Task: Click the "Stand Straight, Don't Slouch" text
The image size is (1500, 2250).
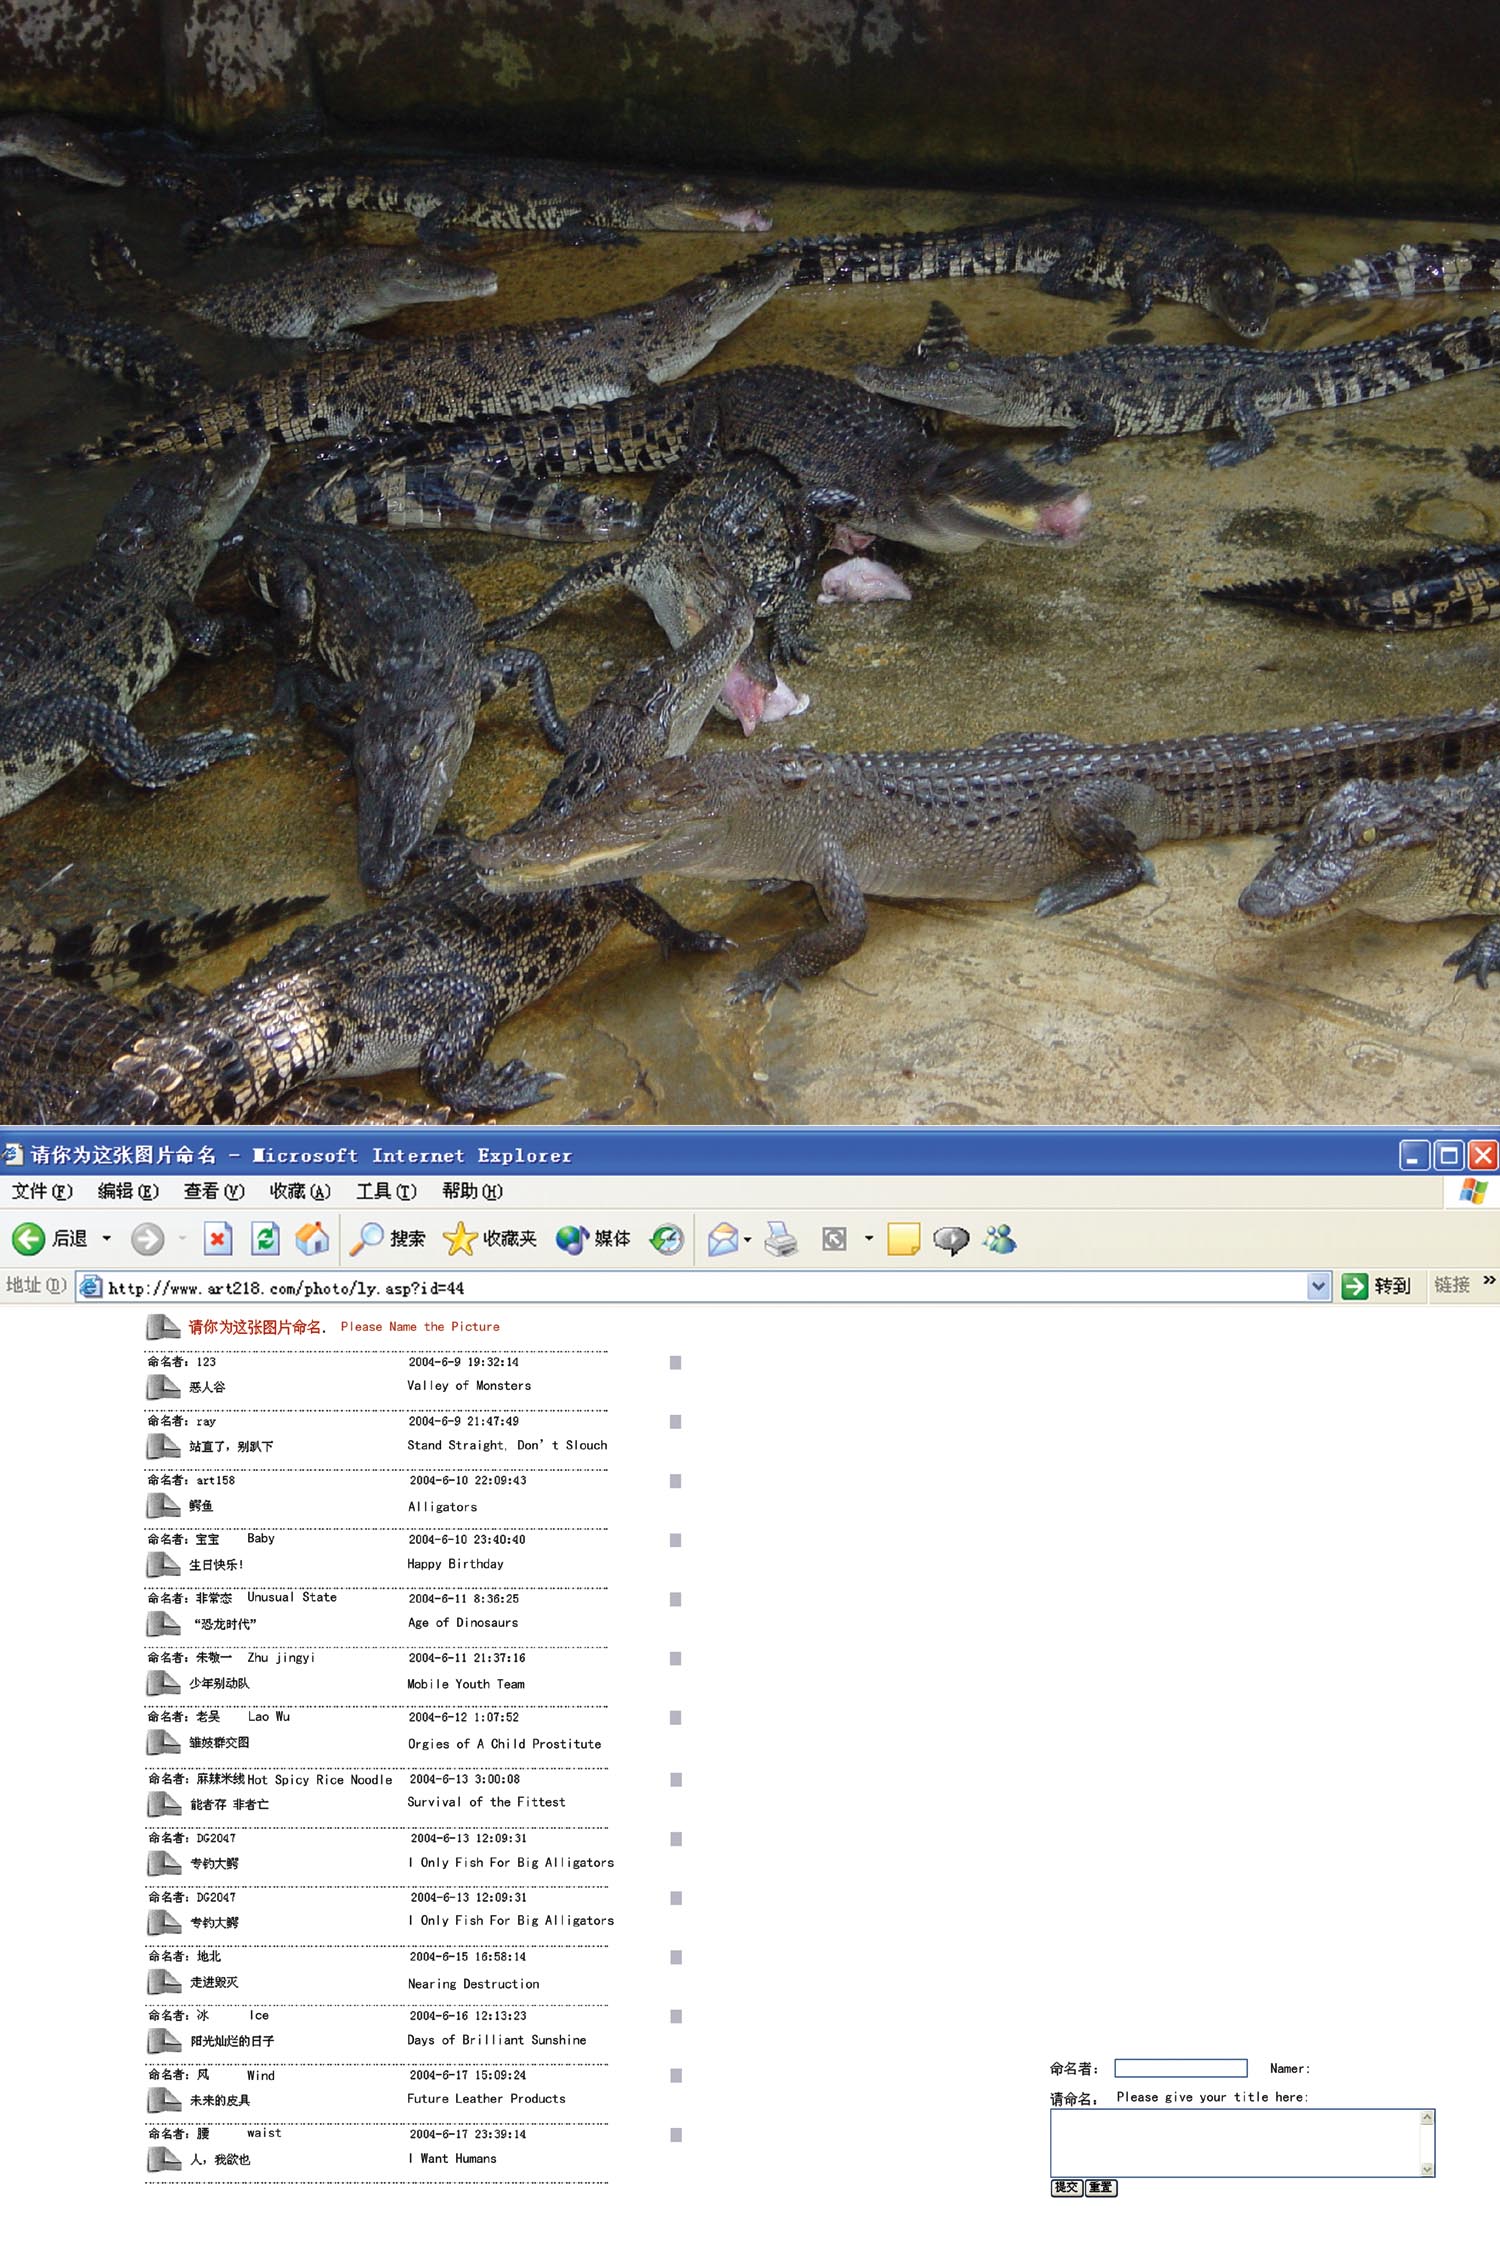Action: [507, 1445]
